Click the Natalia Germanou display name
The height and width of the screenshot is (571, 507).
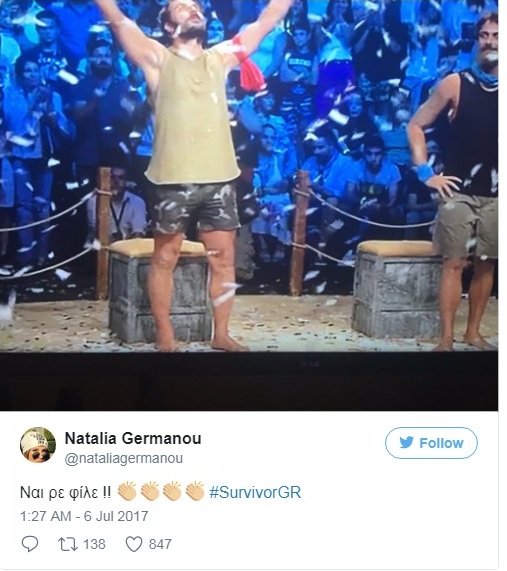click(133, 438)
